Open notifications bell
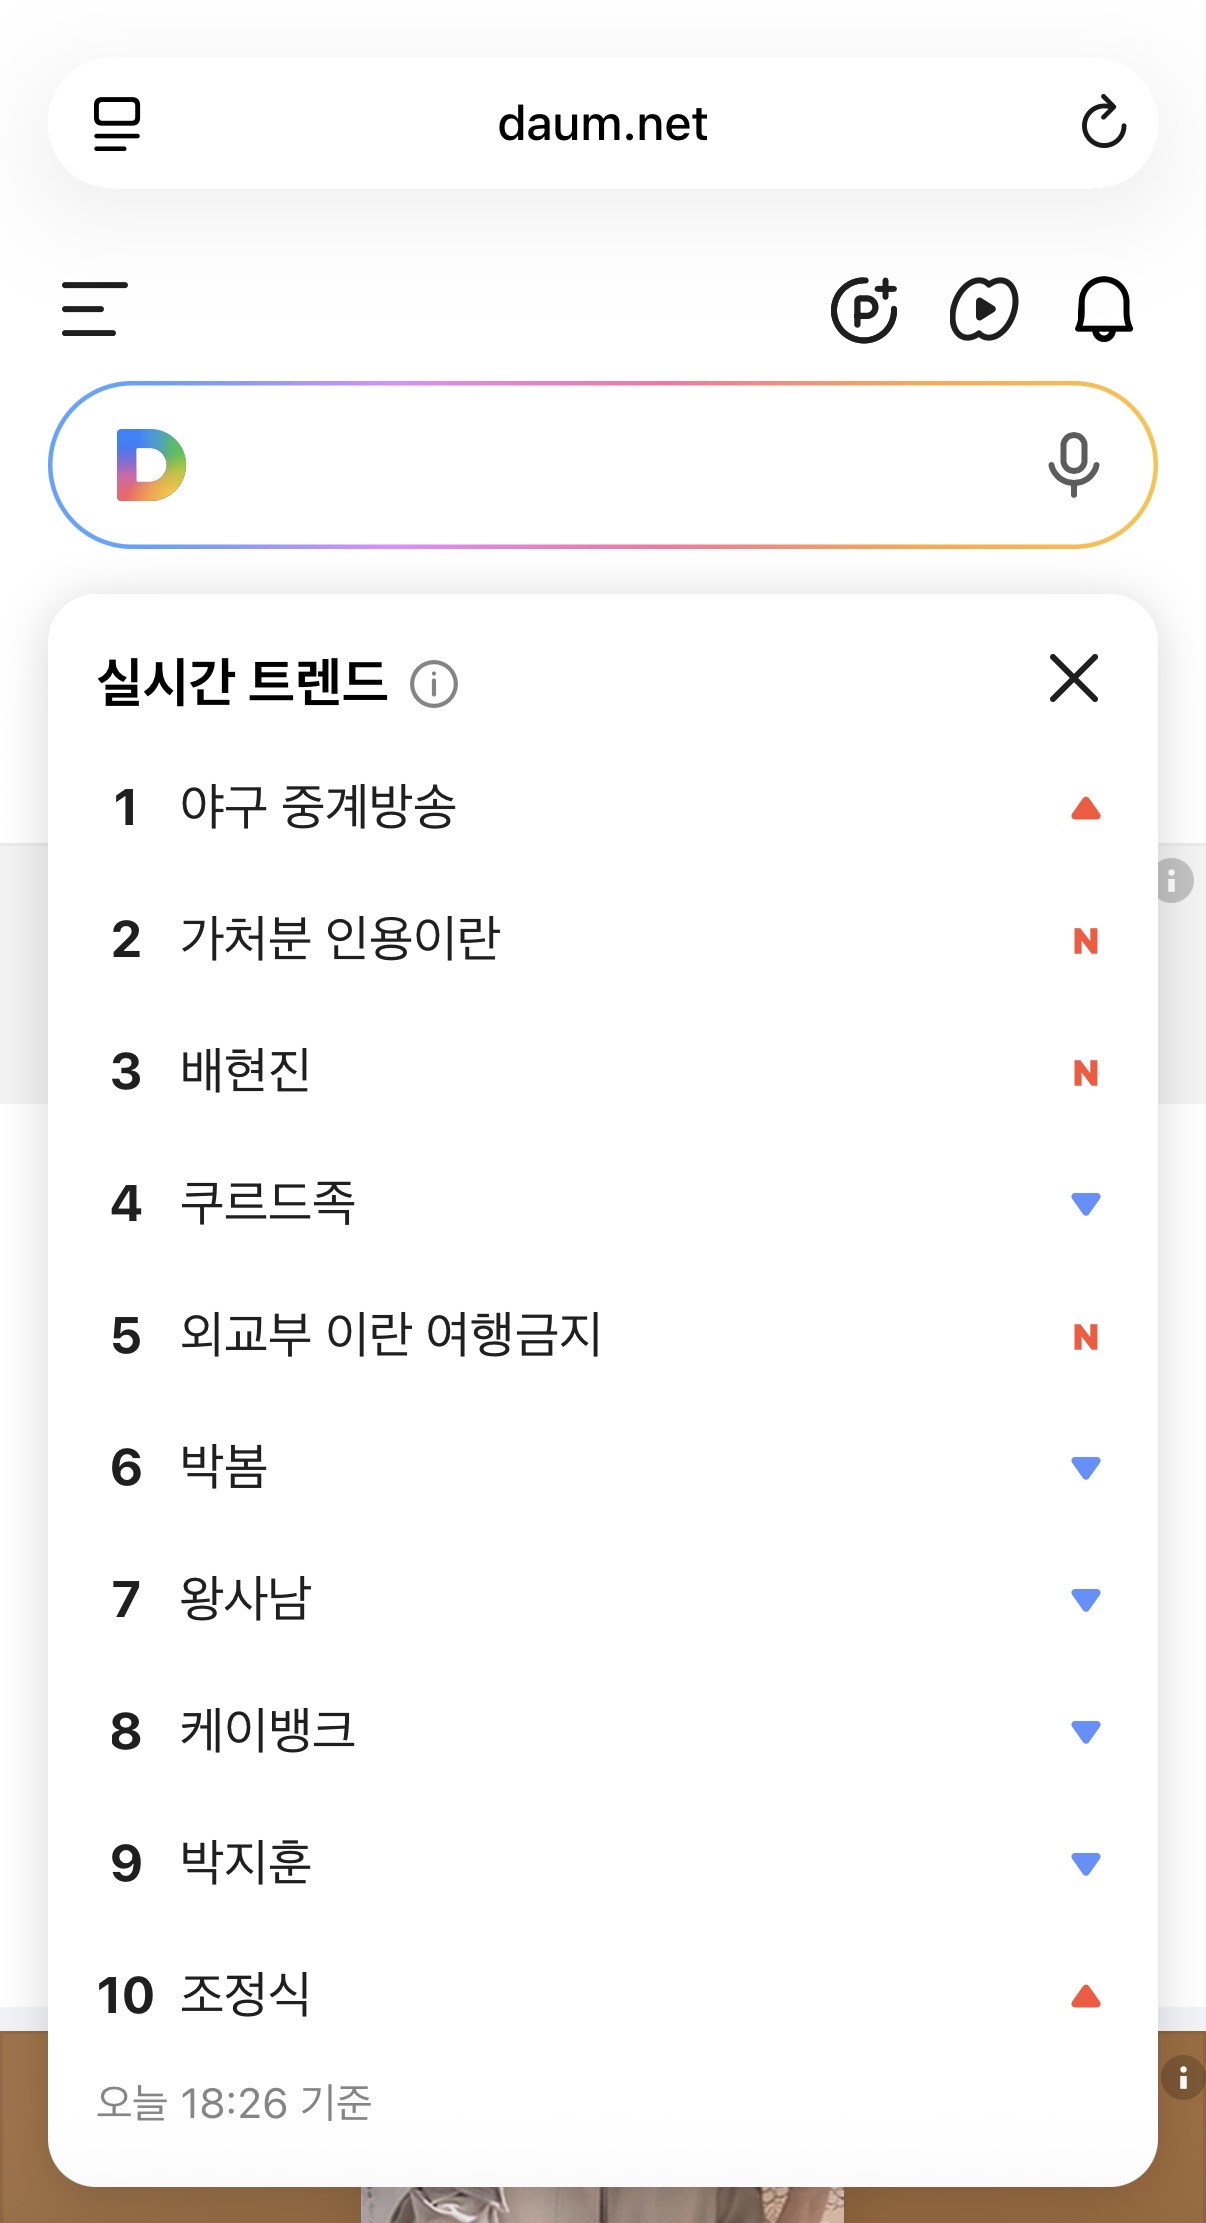Viewport: 1206px width, 2223px height. click(x=1103, y=309)
